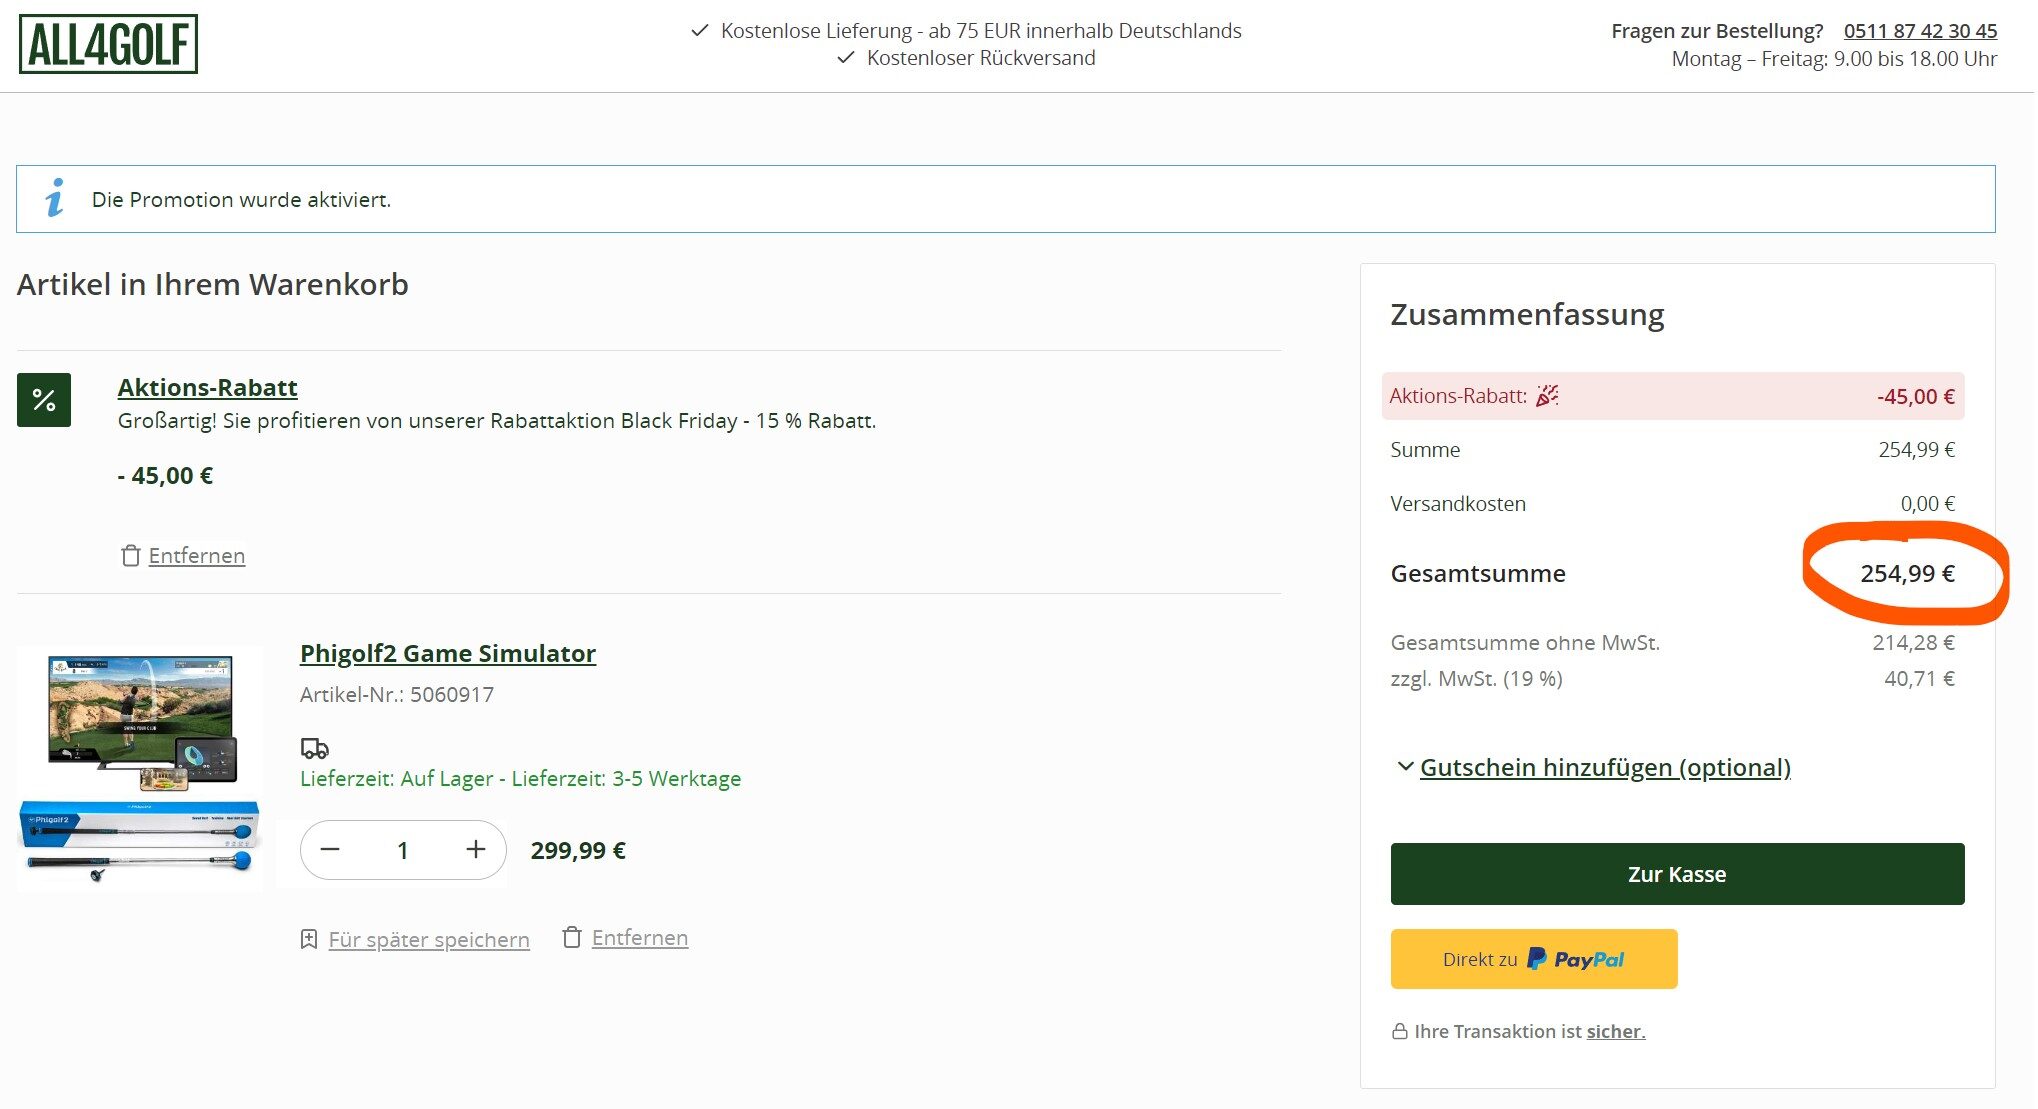Proceed with Zur Kasse button
2038x1109 pixels.
1677,874
